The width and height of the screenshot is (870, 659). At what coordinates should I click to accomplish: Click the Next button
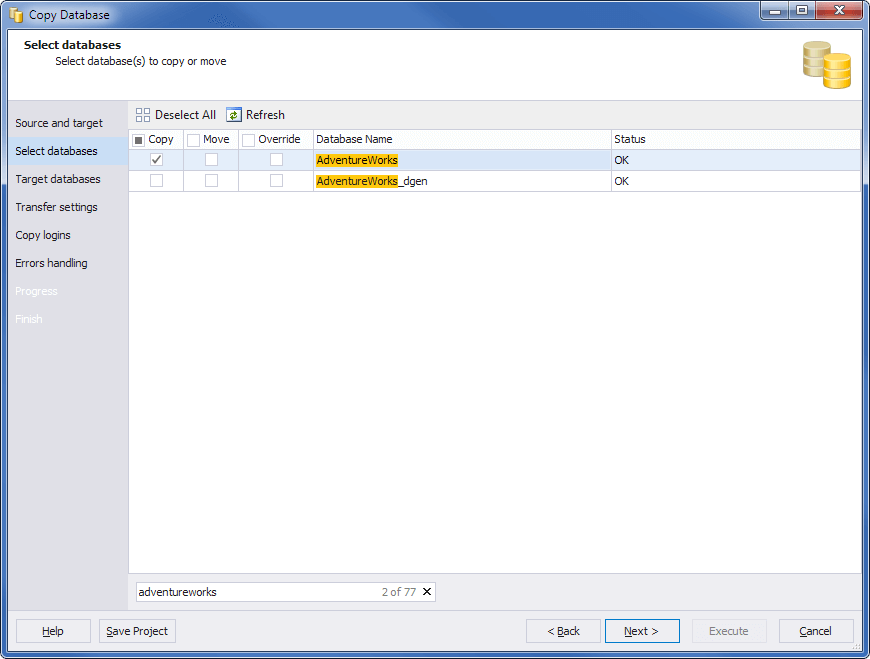click(642, 631)
